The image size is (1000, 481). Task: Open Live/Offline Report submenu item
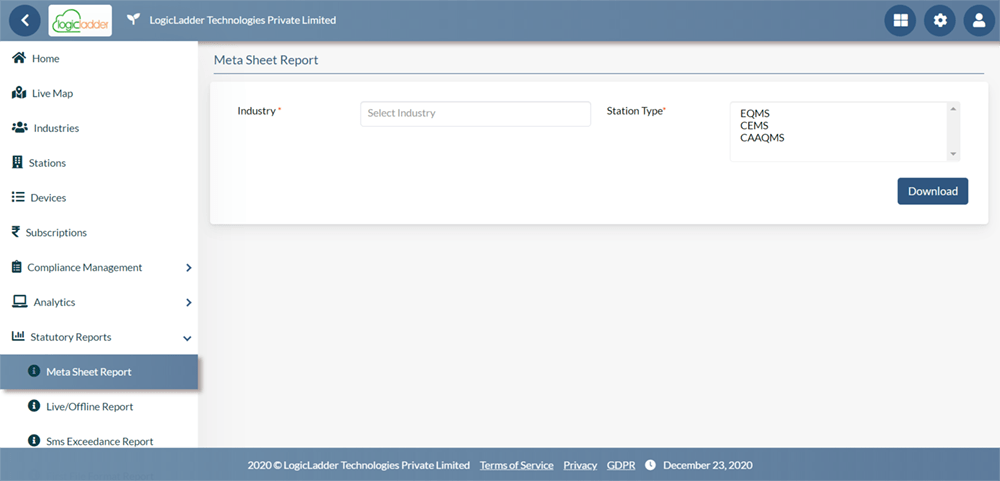pos(99,406)
